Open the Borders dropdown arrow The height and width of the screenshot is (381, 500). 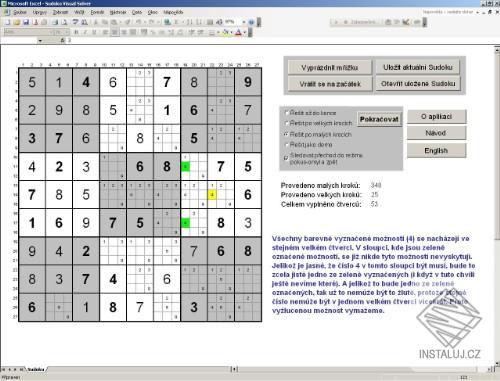[x=218, y=32]
